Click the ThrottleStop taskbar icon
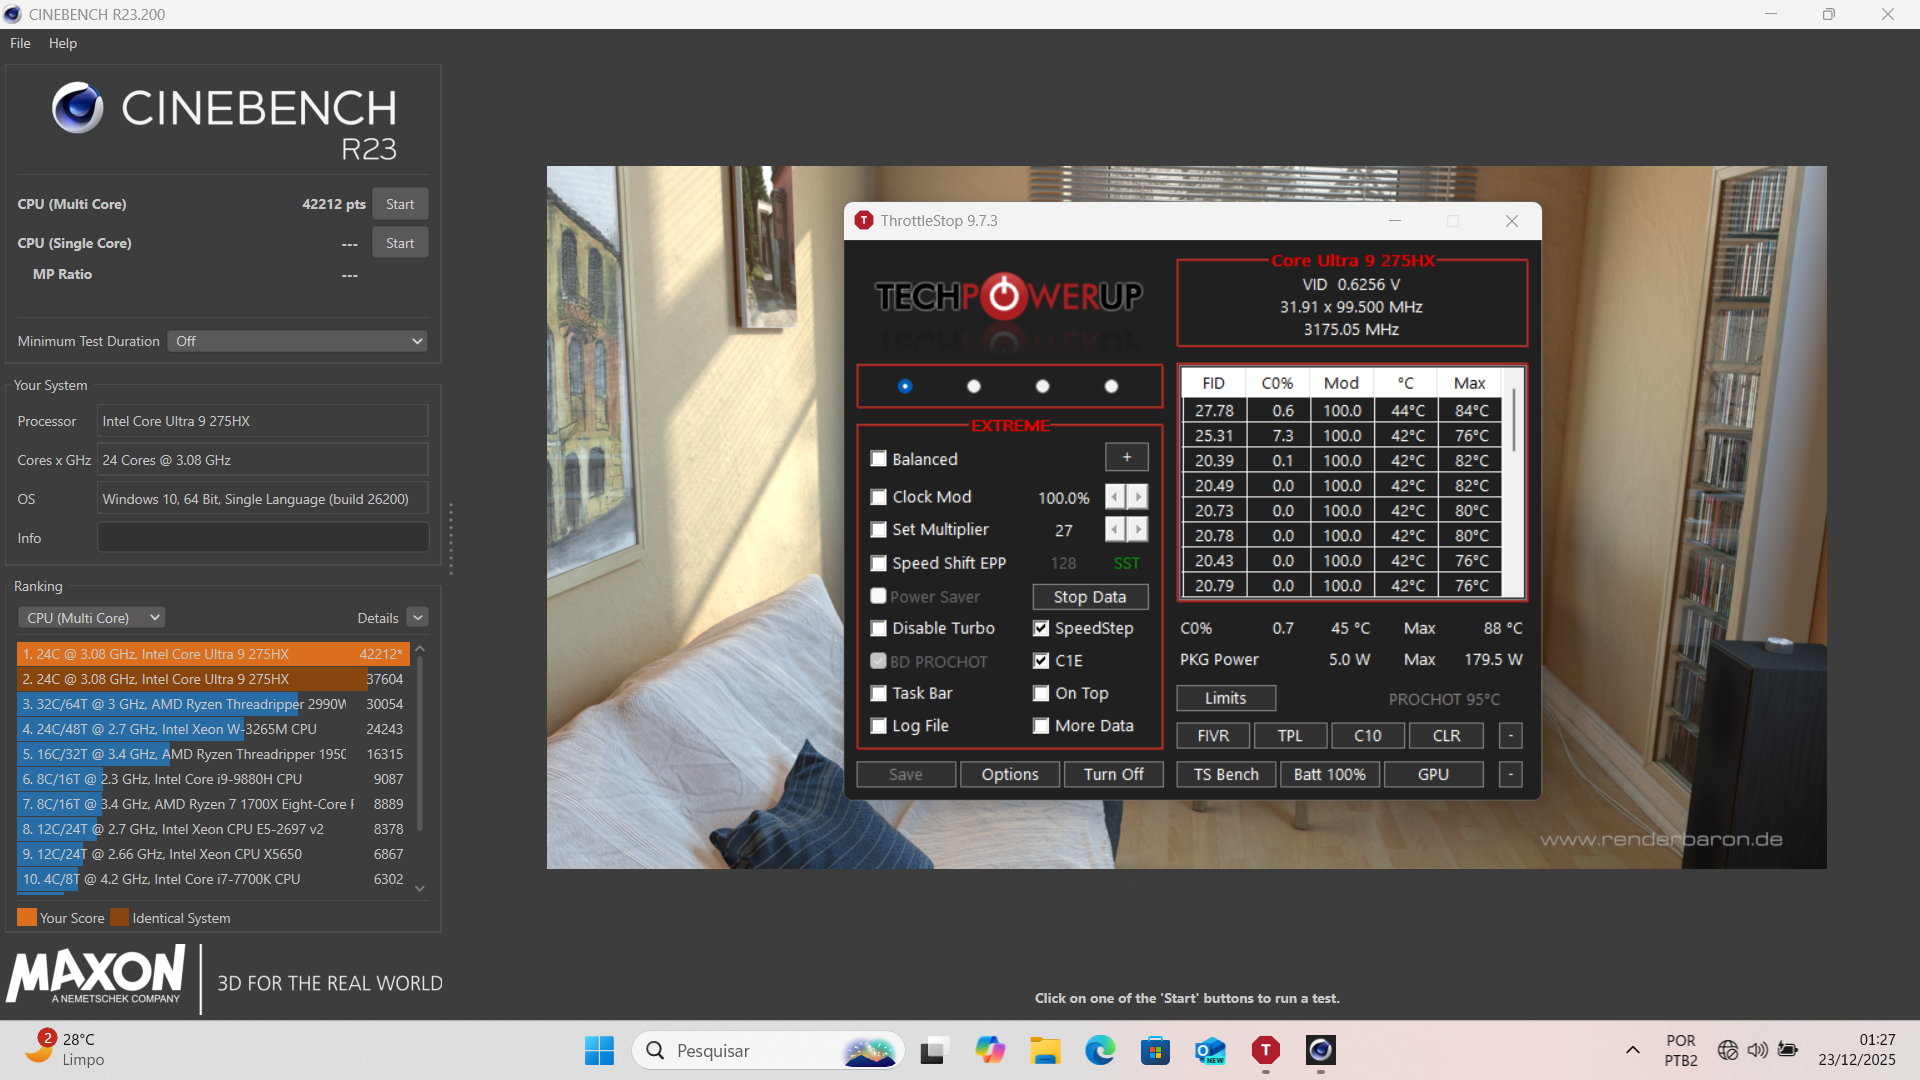 point(1265,1050)
